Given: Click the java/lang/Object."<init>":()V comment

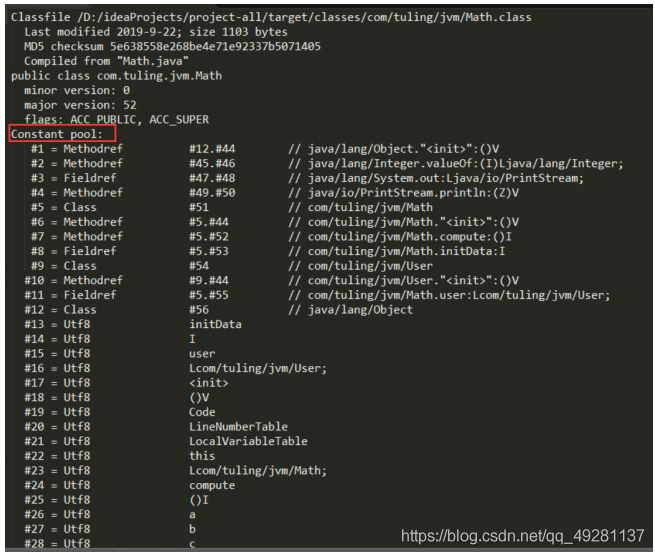Looking at the screenshot, I should [x=394, y=149].
